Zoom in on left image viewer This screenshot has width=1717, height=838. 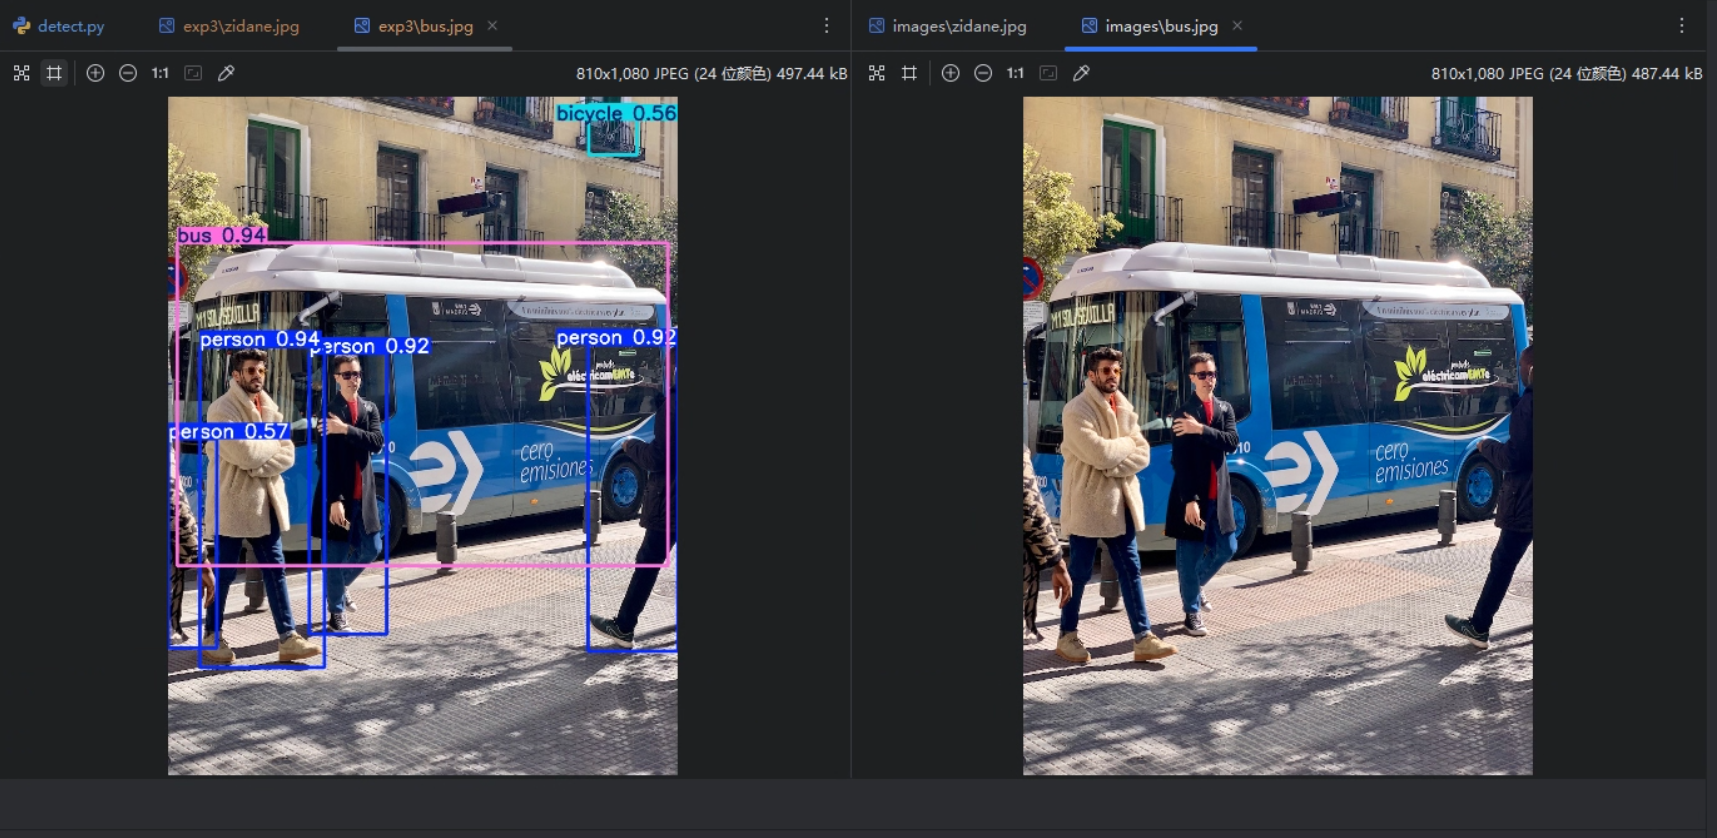95,73
